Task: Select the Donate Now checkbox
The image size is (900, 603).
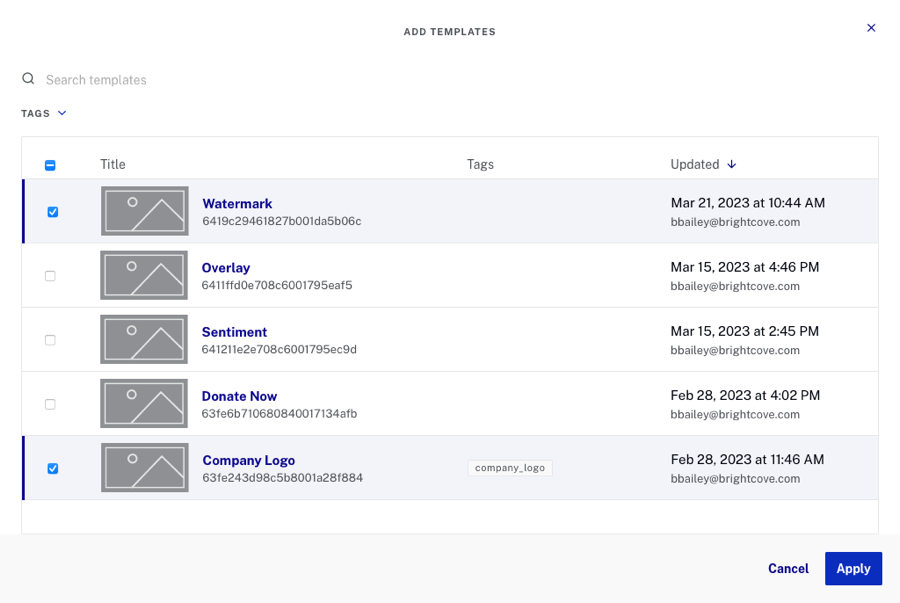Action: (50, 404)
